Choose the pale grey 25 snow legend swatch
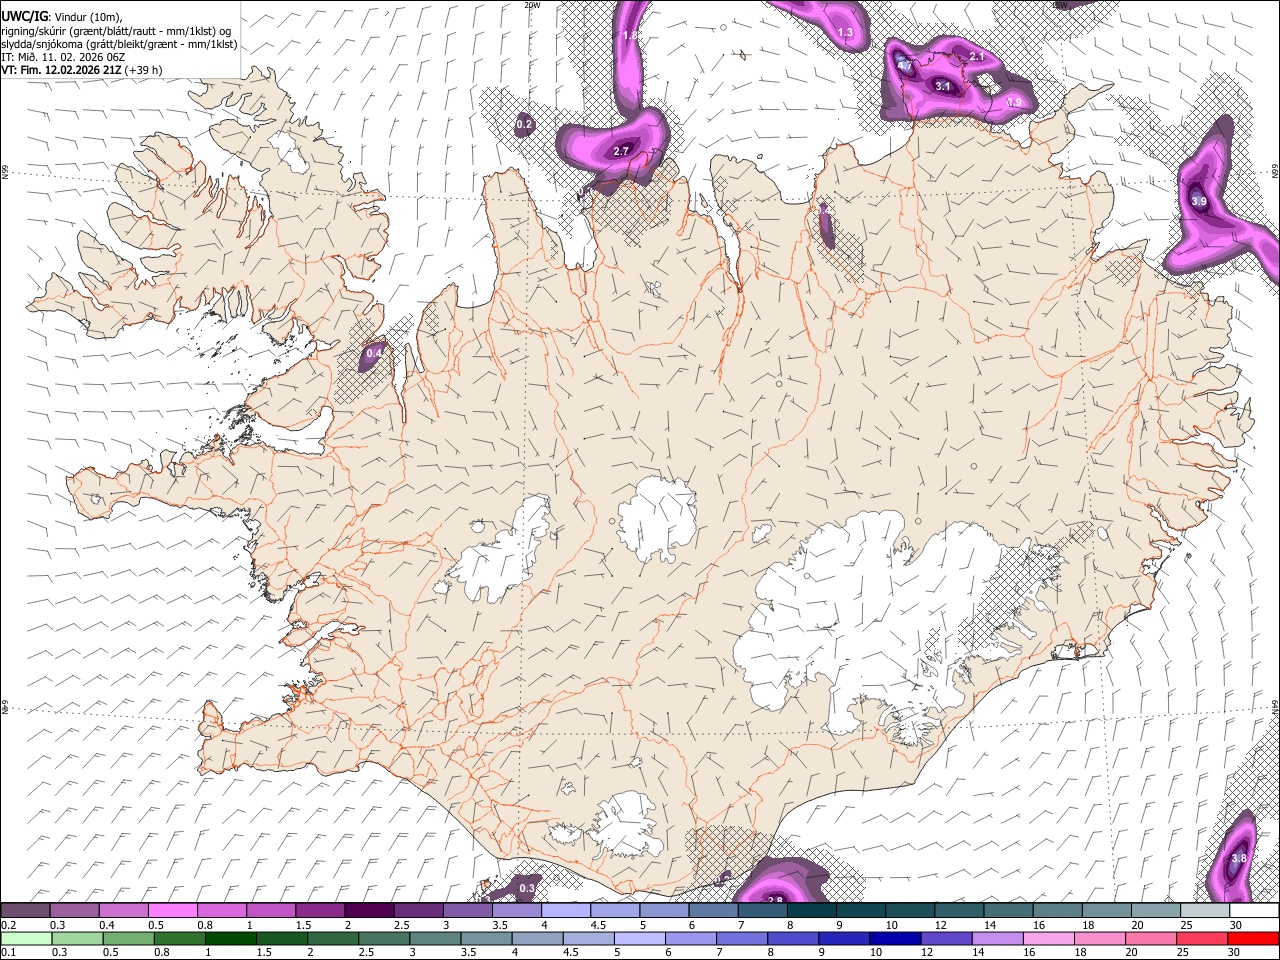This screenshot has width=1280, height=960. [x=1204, y=910]
